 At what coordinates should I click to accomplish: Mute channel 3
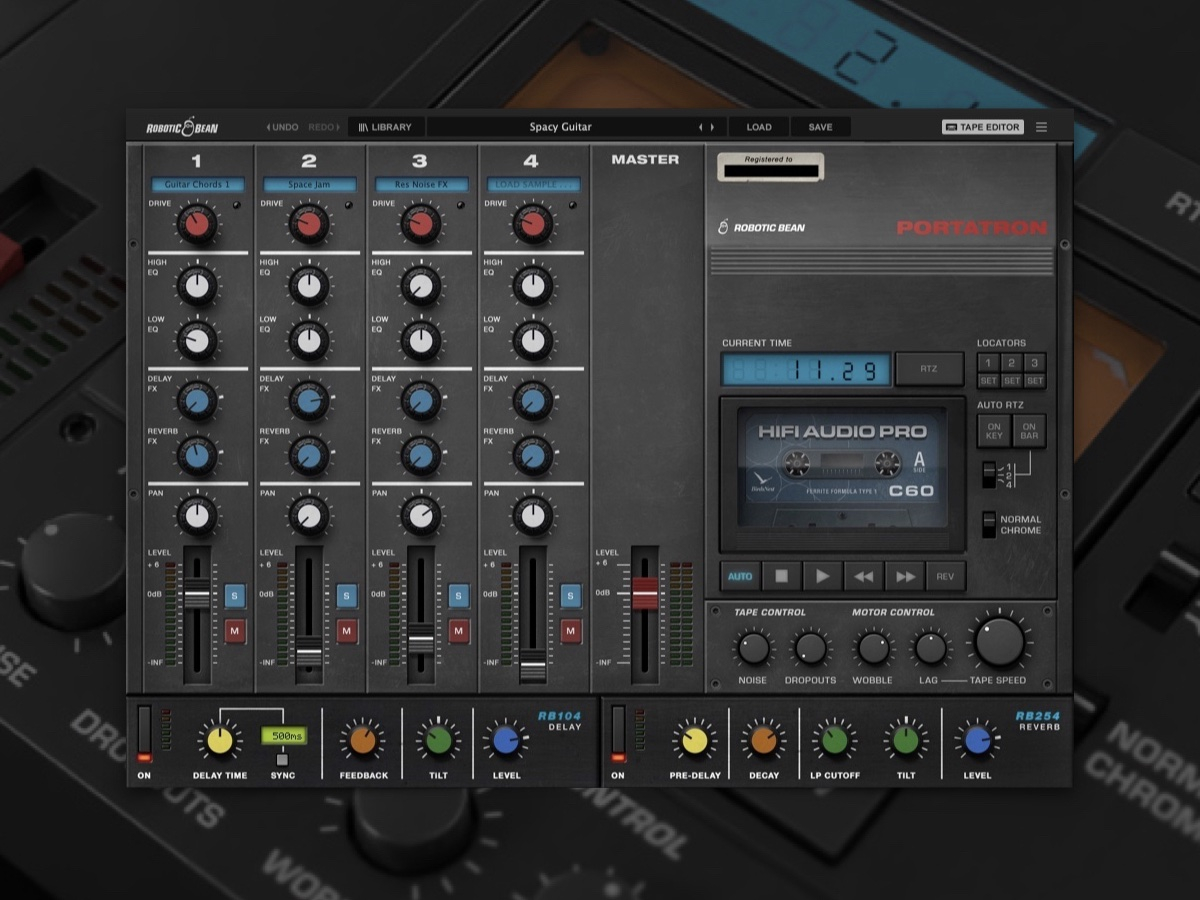click(459, 631)
